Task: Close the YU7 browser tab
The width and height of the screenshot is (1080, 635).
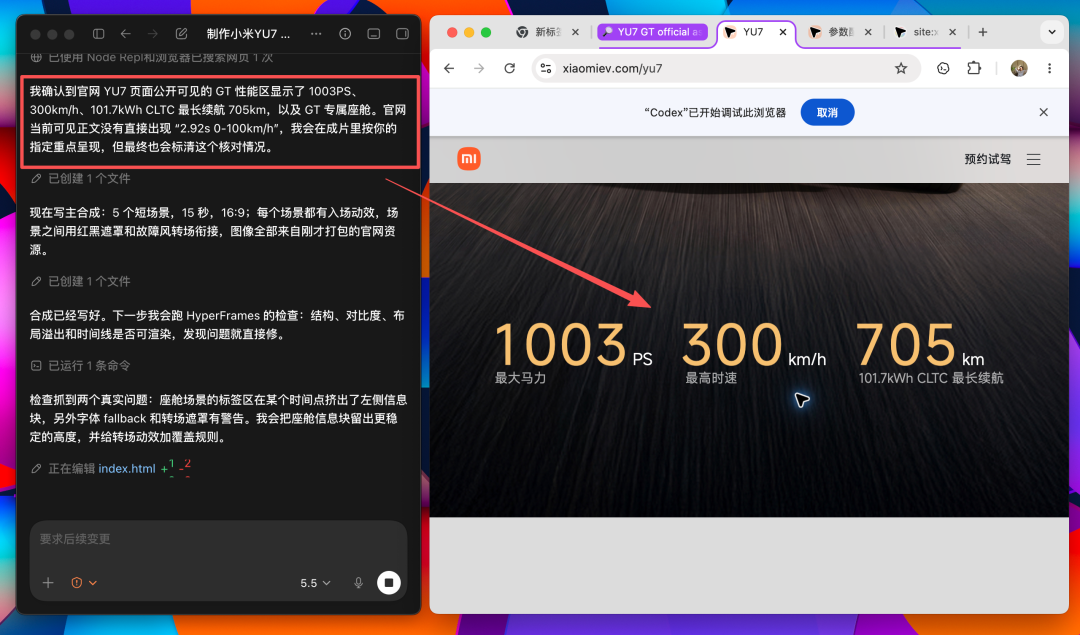Action: click(782, 32)
